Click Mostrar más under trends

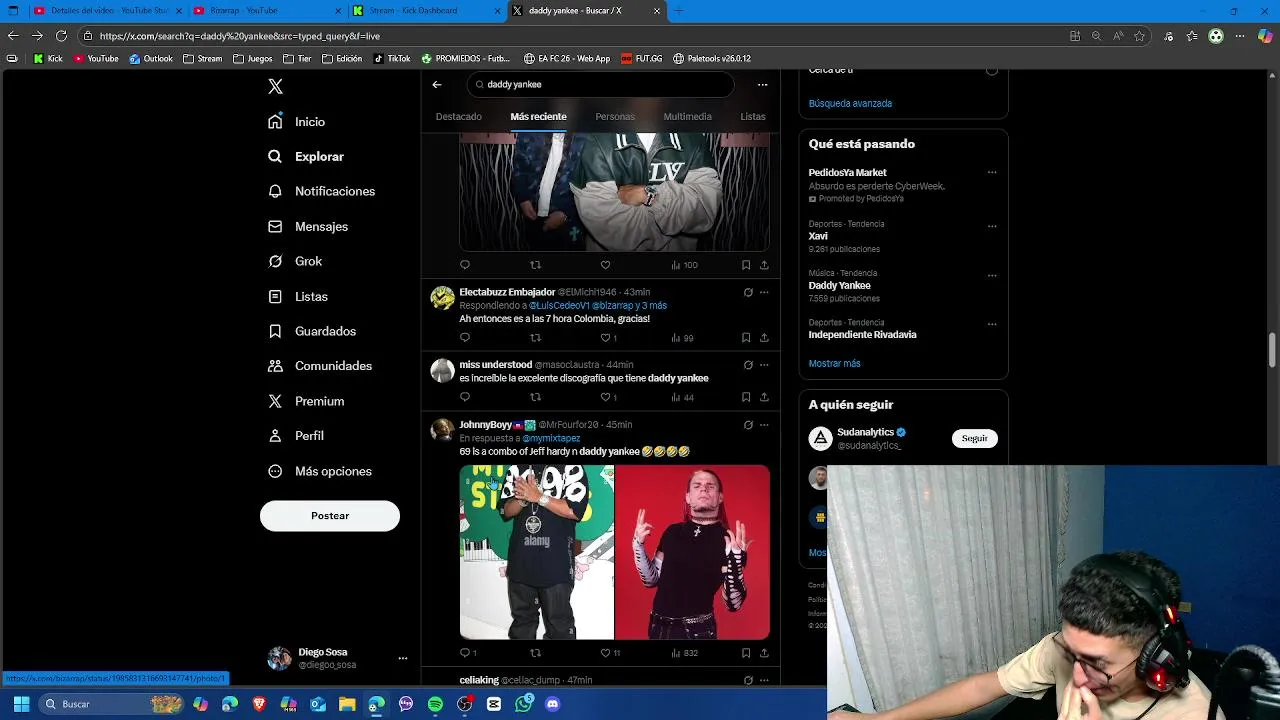(x=834, y=364)
